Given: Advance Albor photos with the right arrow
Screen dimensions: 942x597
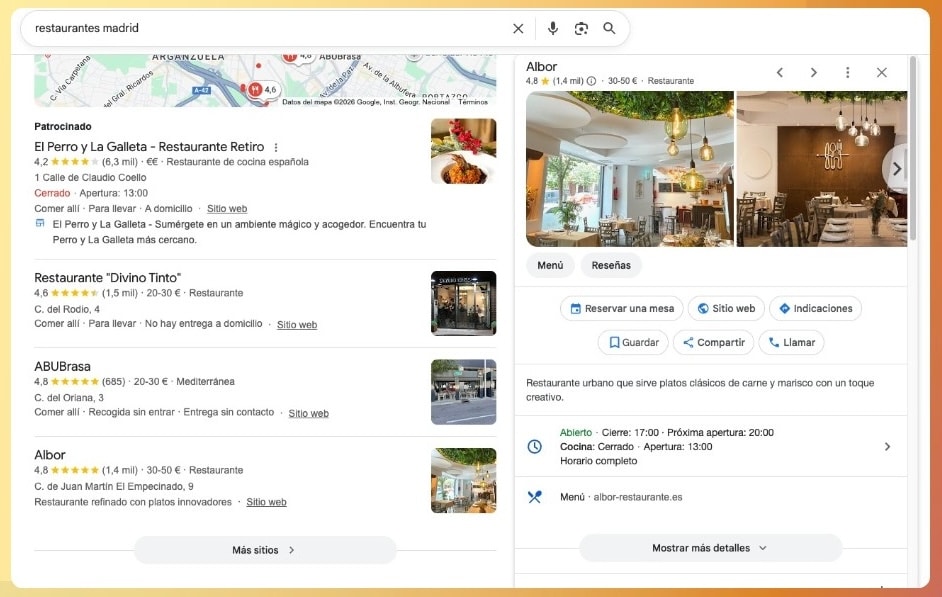Looking at the screenshot, I should [x=896, y=169].
